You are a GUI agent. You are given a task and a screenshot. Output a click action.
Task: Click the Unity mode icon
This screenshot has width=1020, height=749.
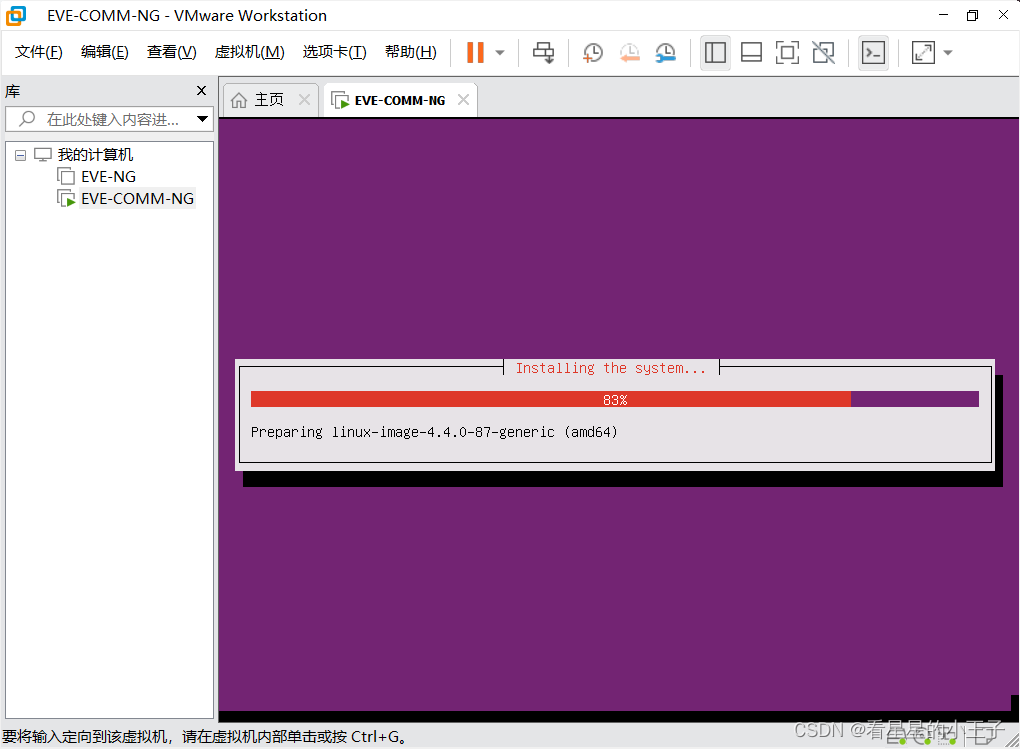pyautogui.click(x=824, y=53)
